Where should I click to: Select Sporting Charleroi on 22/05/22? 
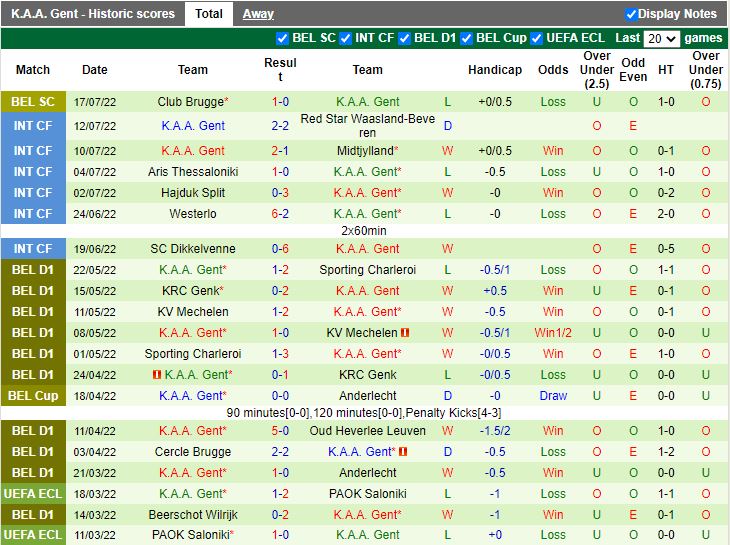367,269
